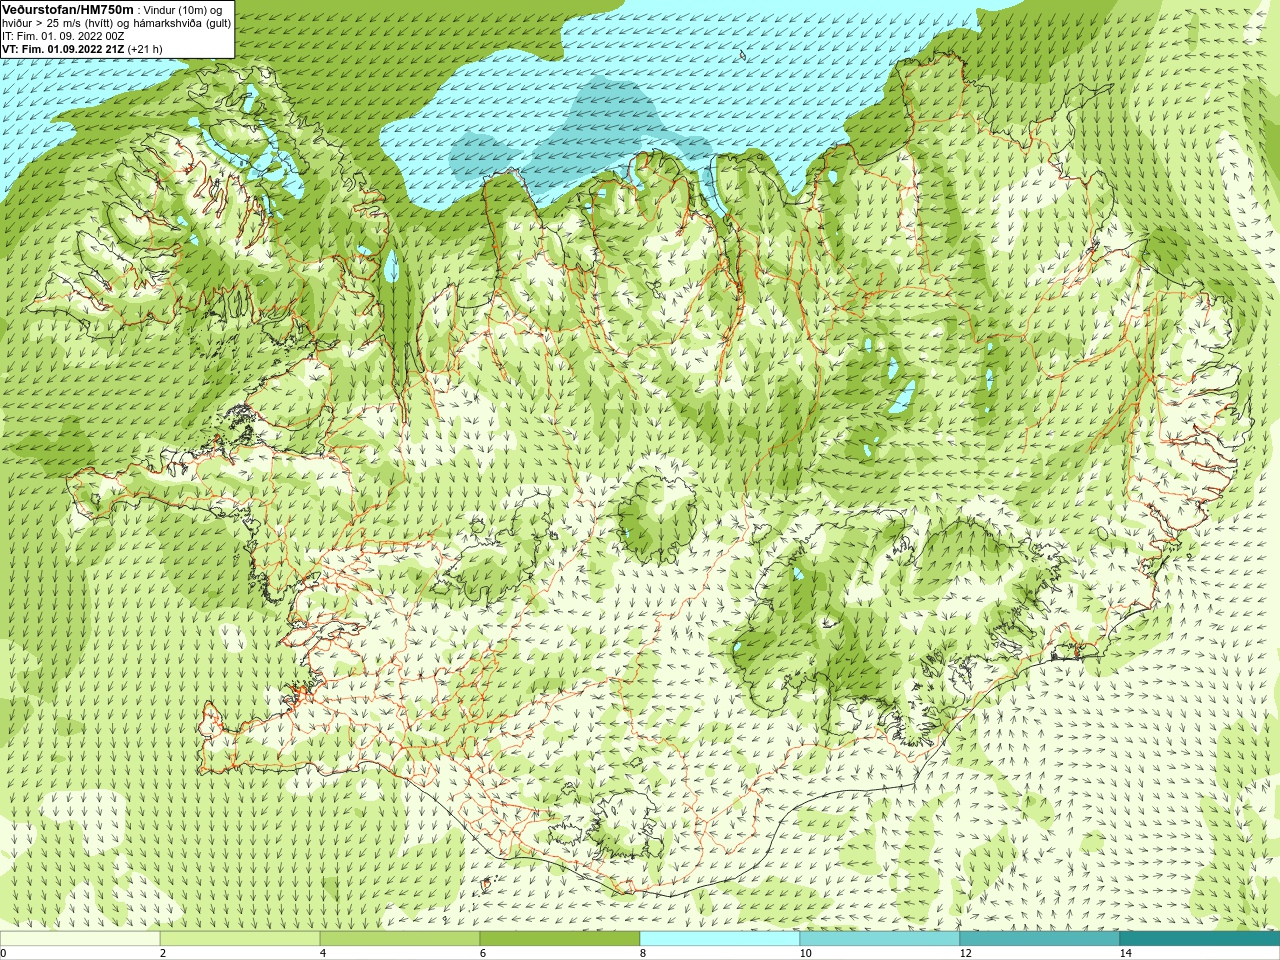Click the '10' tick label on the wind scale
Screen dimensions: 1280x960
[x=805, y=953]
